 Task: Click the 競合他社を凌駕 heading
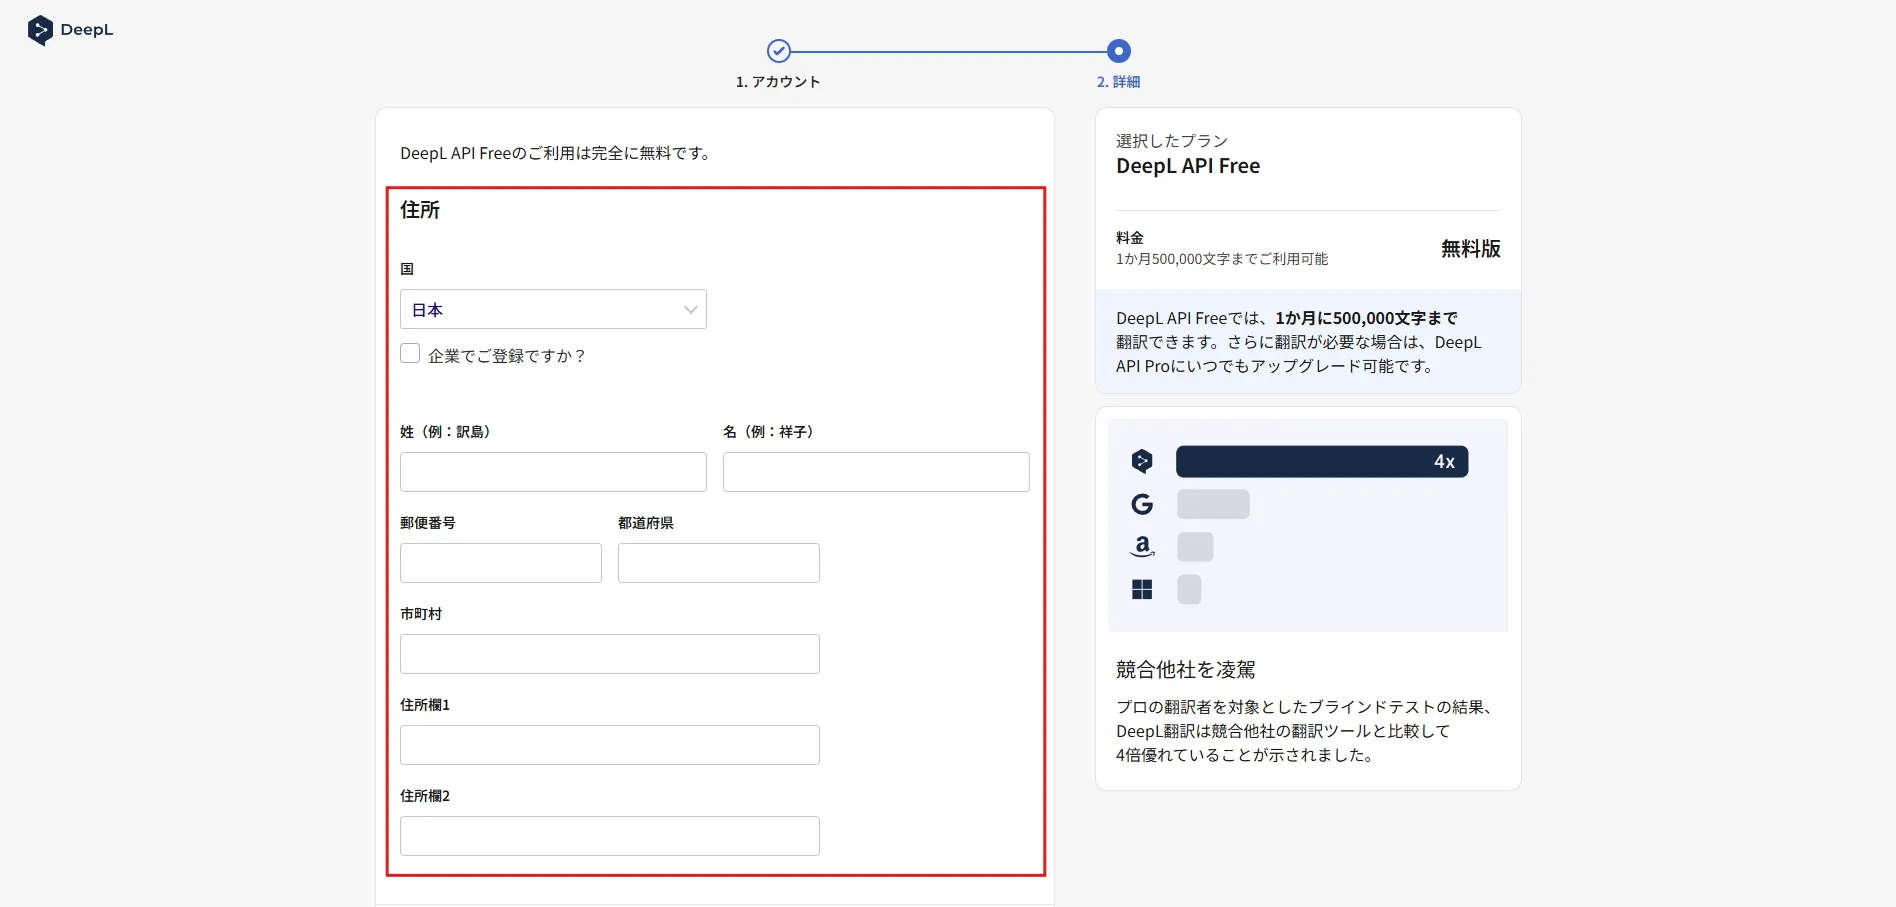[1186, 669]
